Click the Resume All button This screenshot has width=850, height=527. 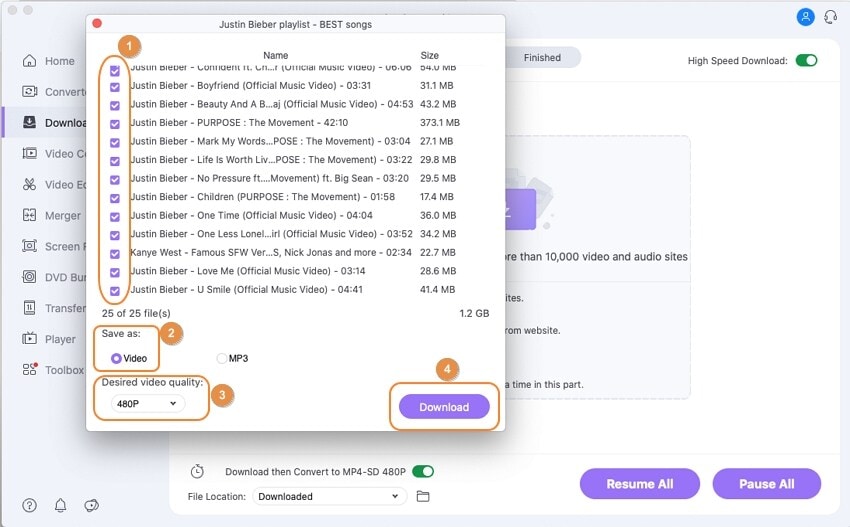tap(640, 484)
